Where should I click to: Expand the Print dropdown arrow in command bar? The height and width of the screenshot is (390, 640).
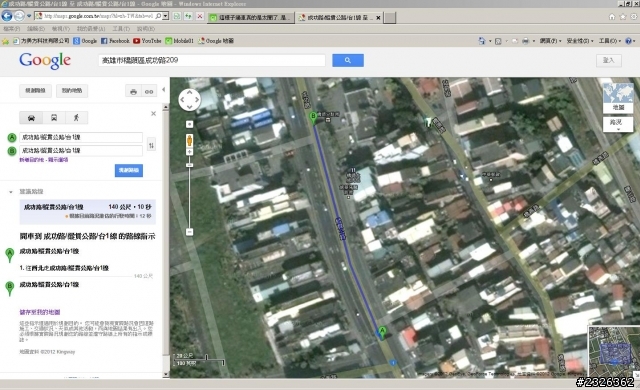click(x=534, y=41)
